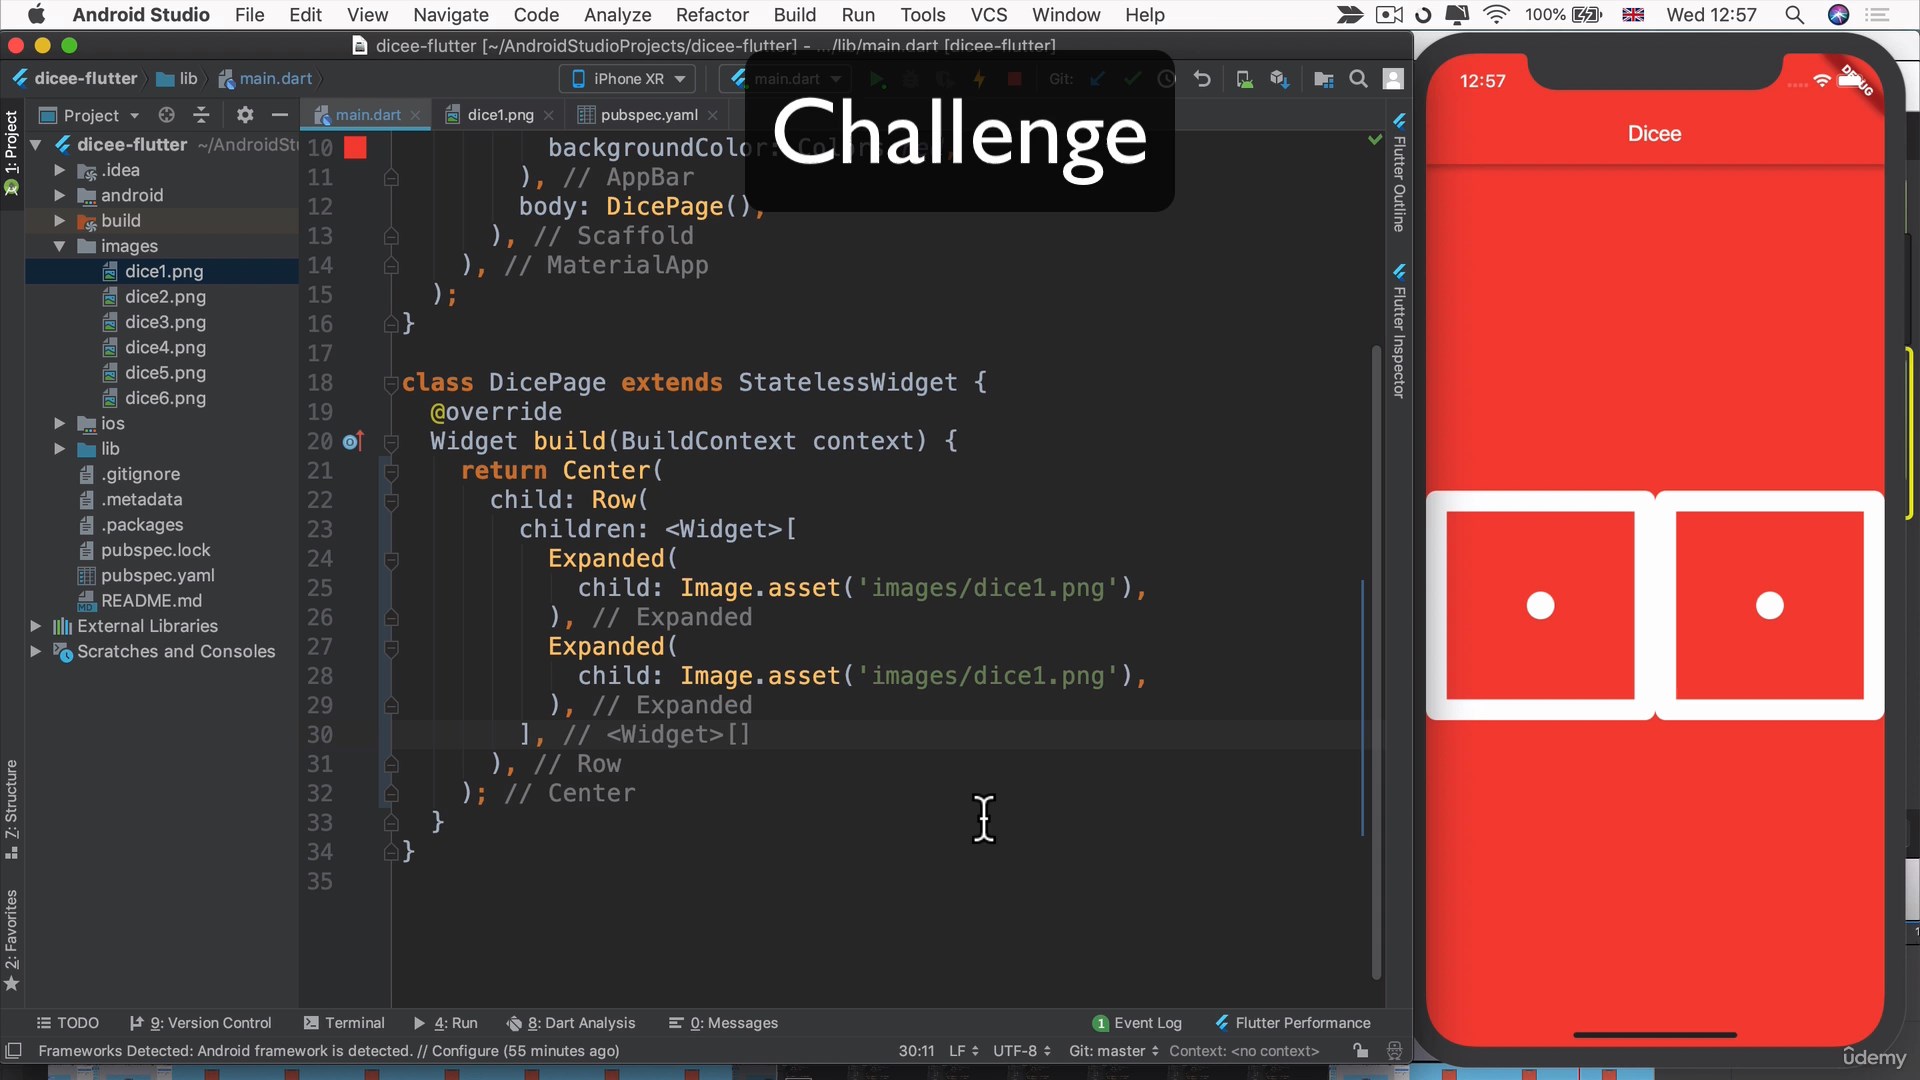1920x1080 pixels.
Task: Hide the Project tool window
Action: [x=280, y=115]
